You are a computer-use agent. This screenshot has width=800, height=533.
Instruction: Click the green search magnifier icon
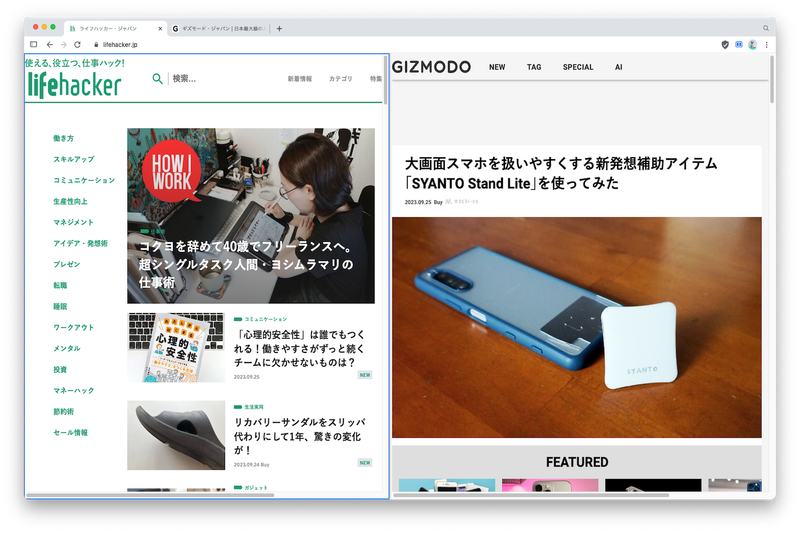(x=158, y=79)
